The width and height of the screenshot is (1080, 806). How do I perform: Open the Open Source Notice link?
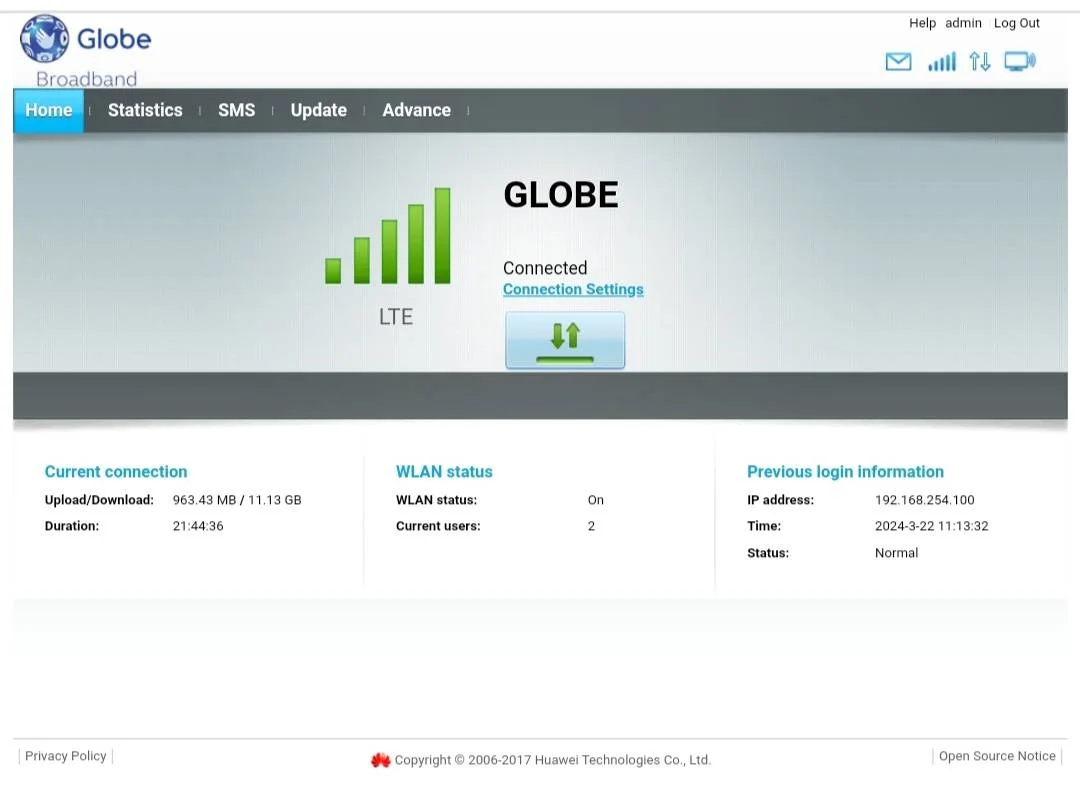click(997, 756)
